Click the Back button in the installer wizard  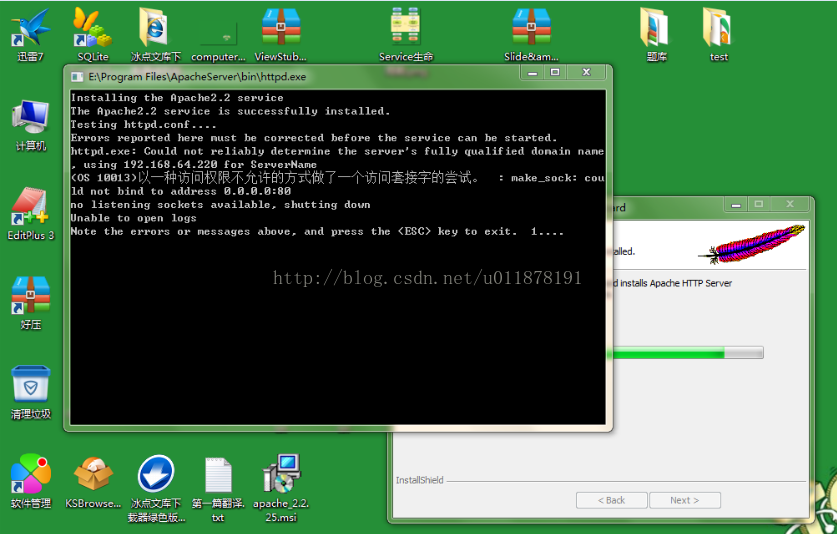tap(612, 500)
